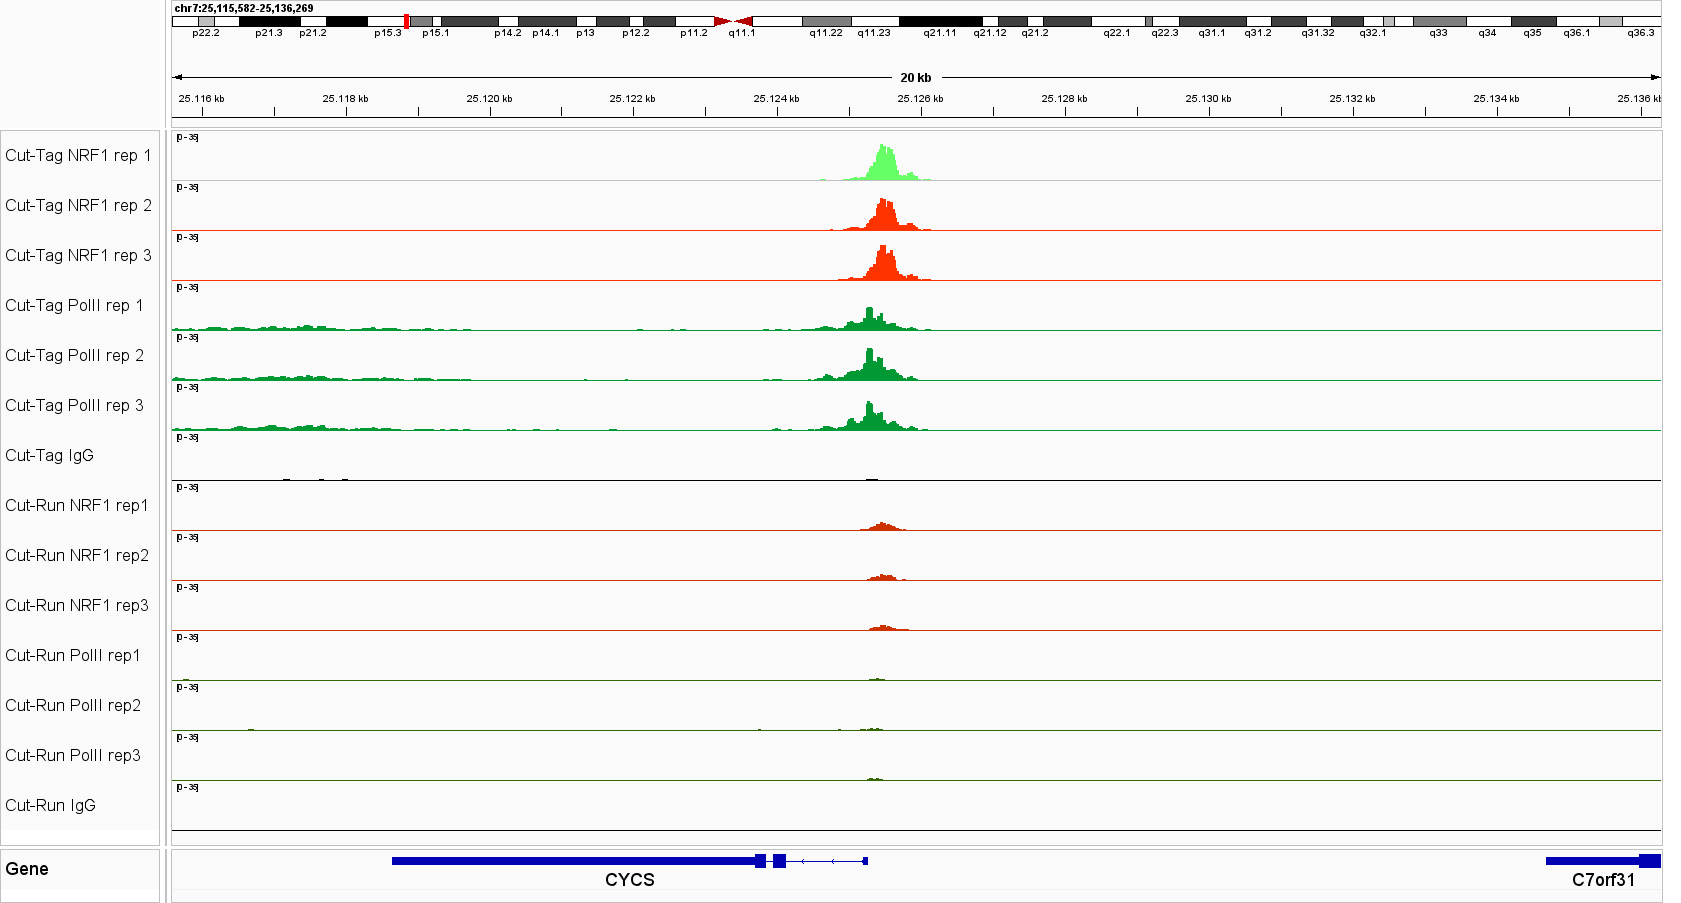Click the 25.120 kb position on the ruler
Viewport: 1681px width, 903px height.
[x=489, y=99]
